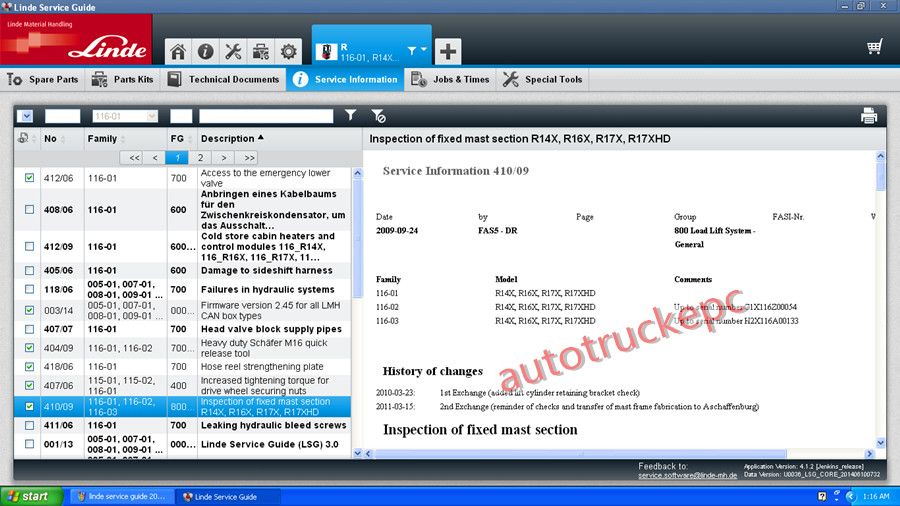Toggle checkbox for row 003/14
Screen dimensions: 900x506
click(x=29, y=310)
